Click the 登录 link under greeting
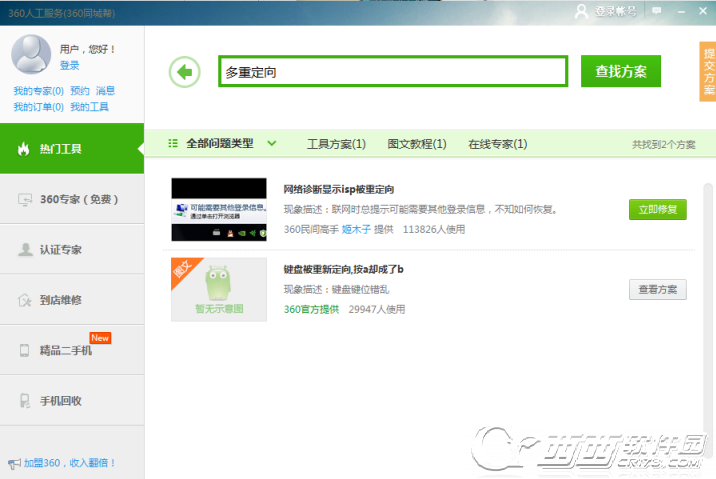 click(x=69, y=65)
